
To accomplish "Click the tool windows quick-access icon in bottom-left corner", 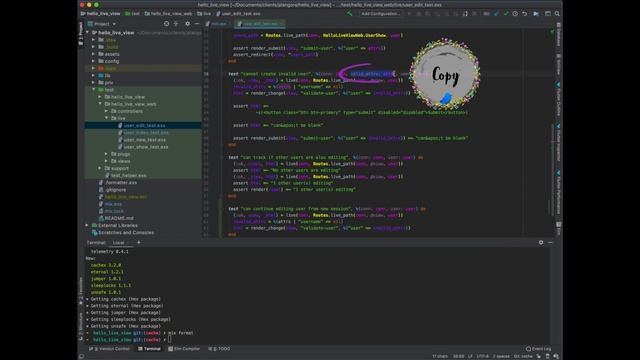I will pos(82,356).
